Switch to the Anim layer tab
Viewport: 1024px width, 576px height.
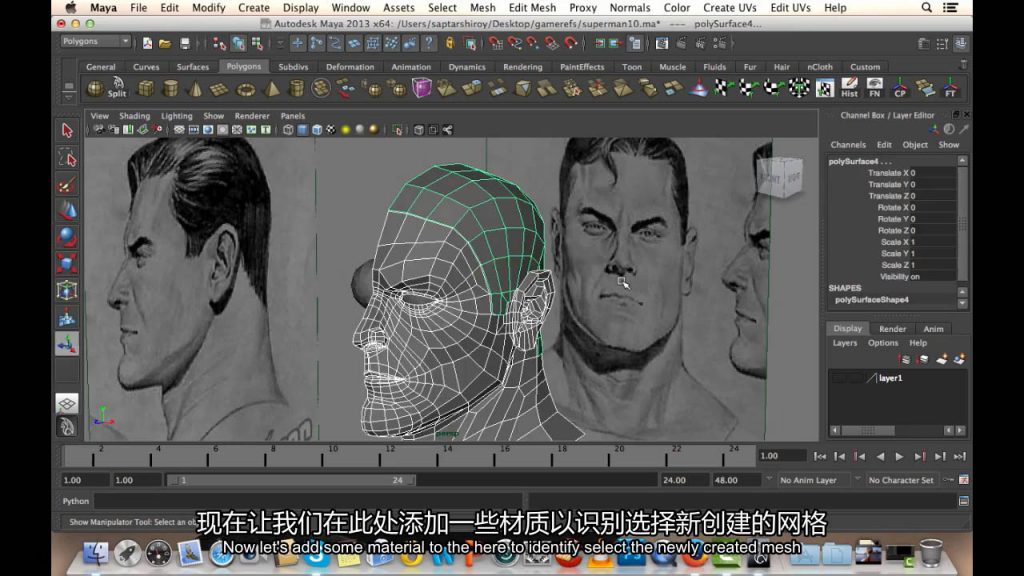pos(933,329)
